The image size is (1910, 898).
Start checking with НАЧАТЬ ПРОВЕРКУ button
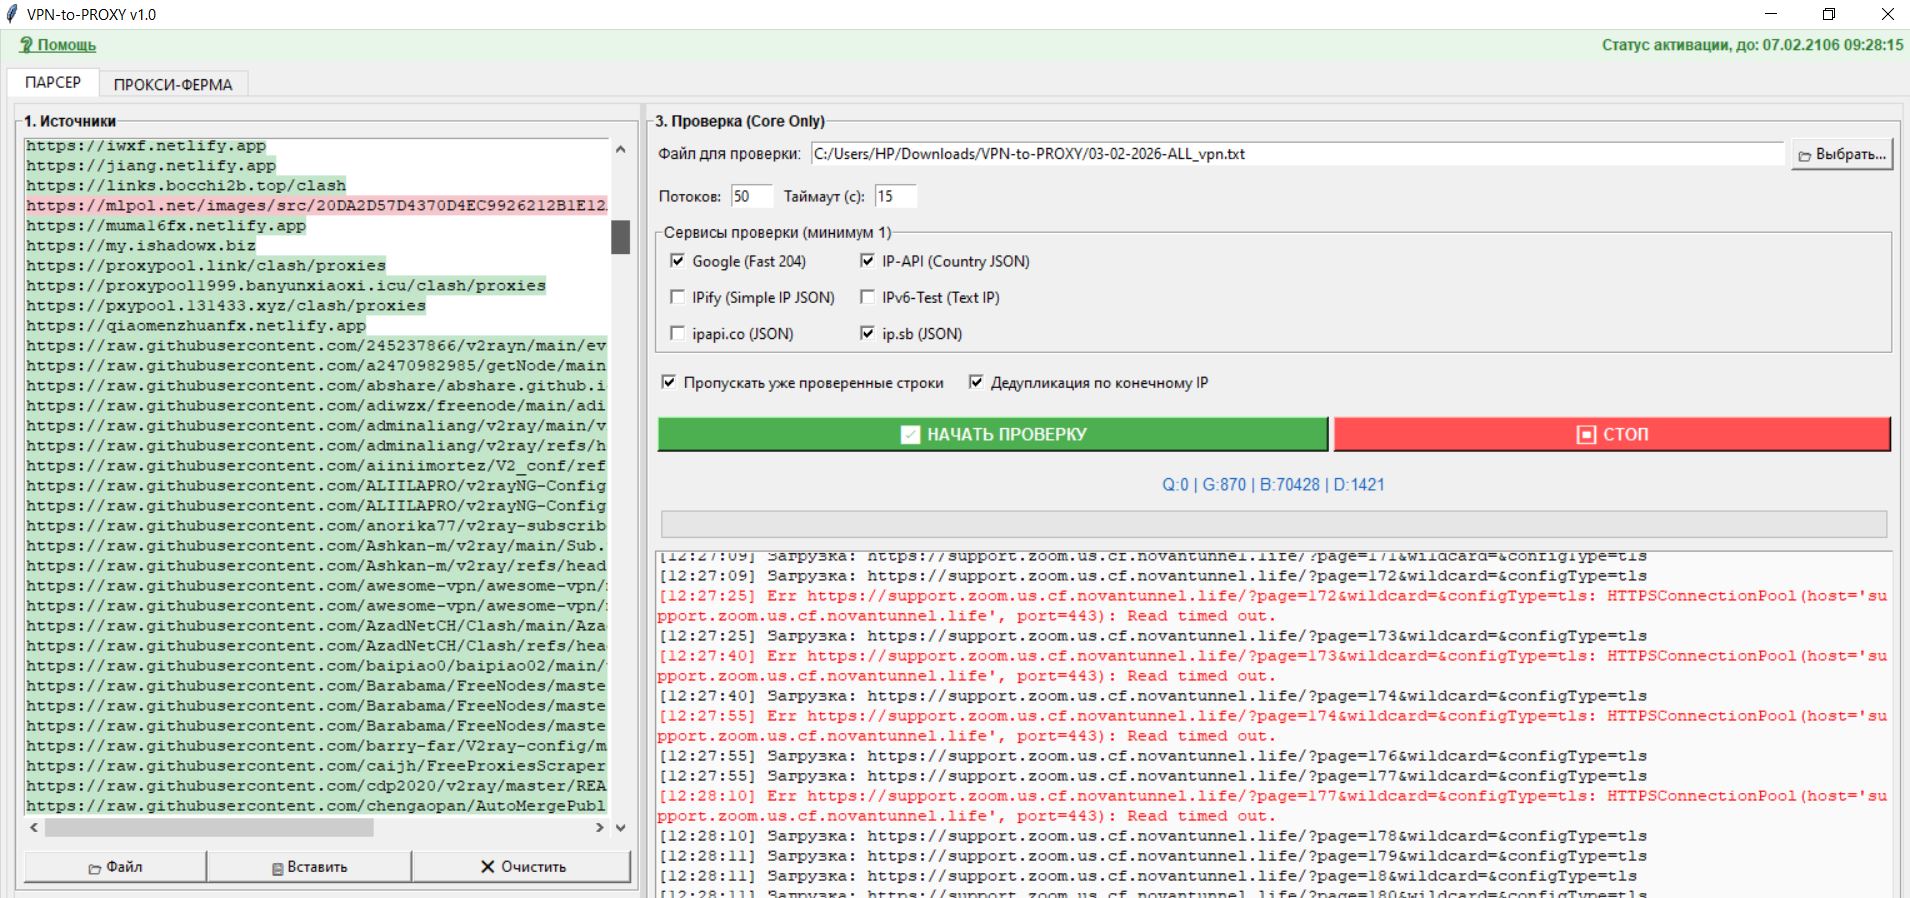pyautogui.click(x=993, y=434)
